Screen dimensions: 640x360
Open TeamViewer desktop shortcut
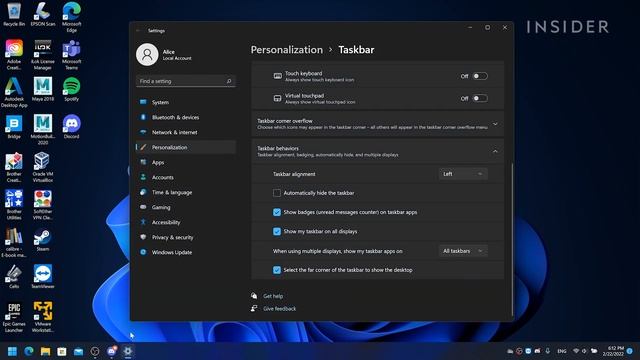(42, 277)
